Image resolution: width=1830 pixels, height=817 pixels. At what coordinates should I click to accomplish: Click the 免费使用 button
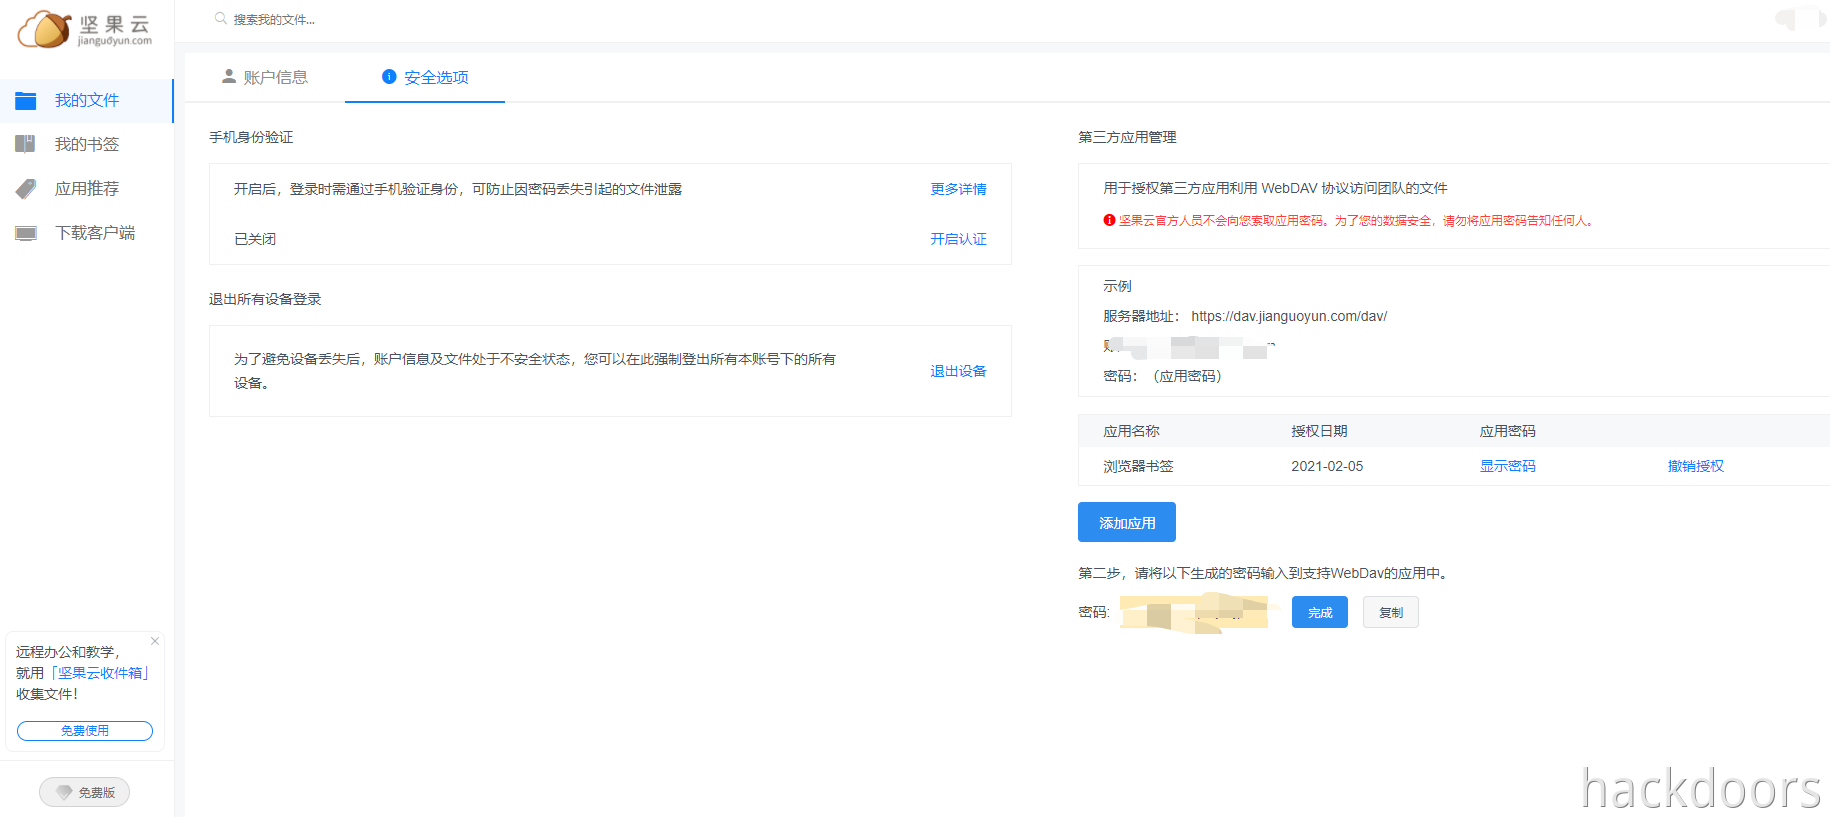(x=85, y=731)
